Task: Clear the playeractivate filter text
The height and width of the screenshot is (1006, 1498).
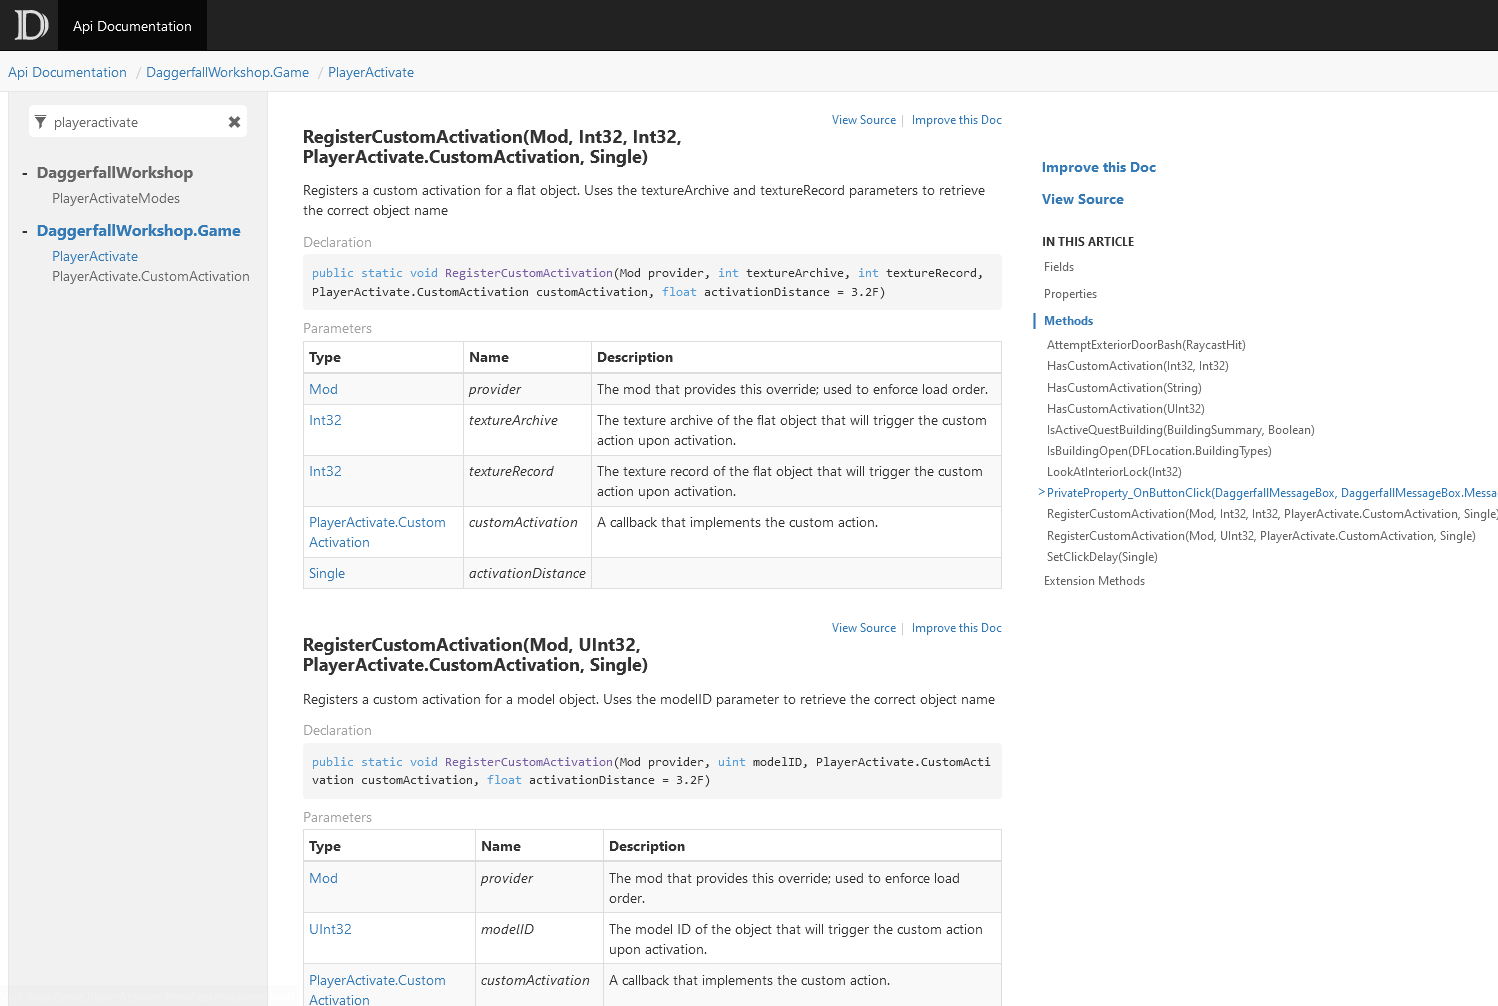Action: tap(234, 122)
